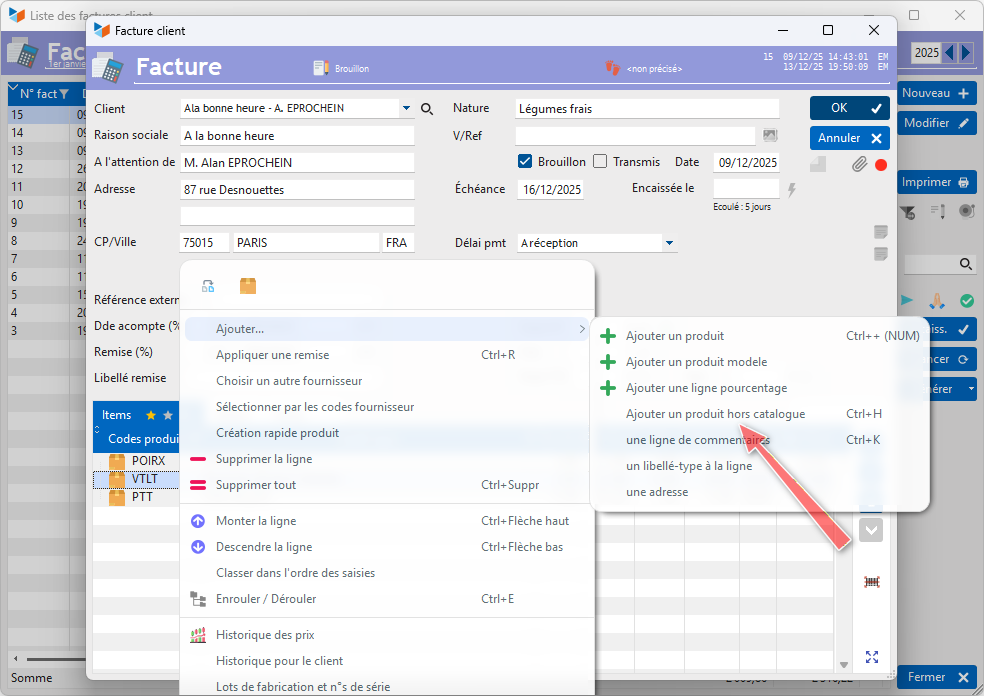Select Ajouter un produit hors catalogue

point(714,414)
